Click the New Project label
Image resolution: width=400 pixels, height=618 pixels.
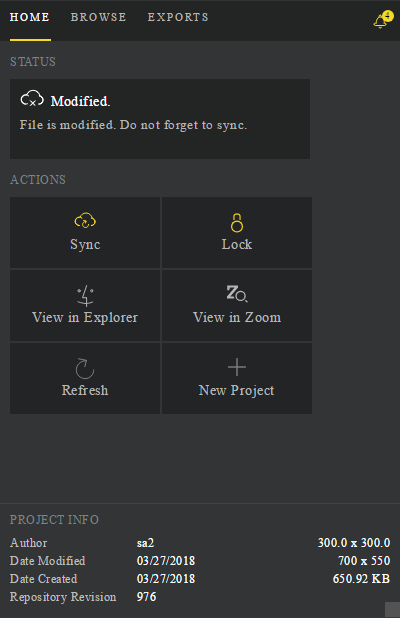click(236, 390)
